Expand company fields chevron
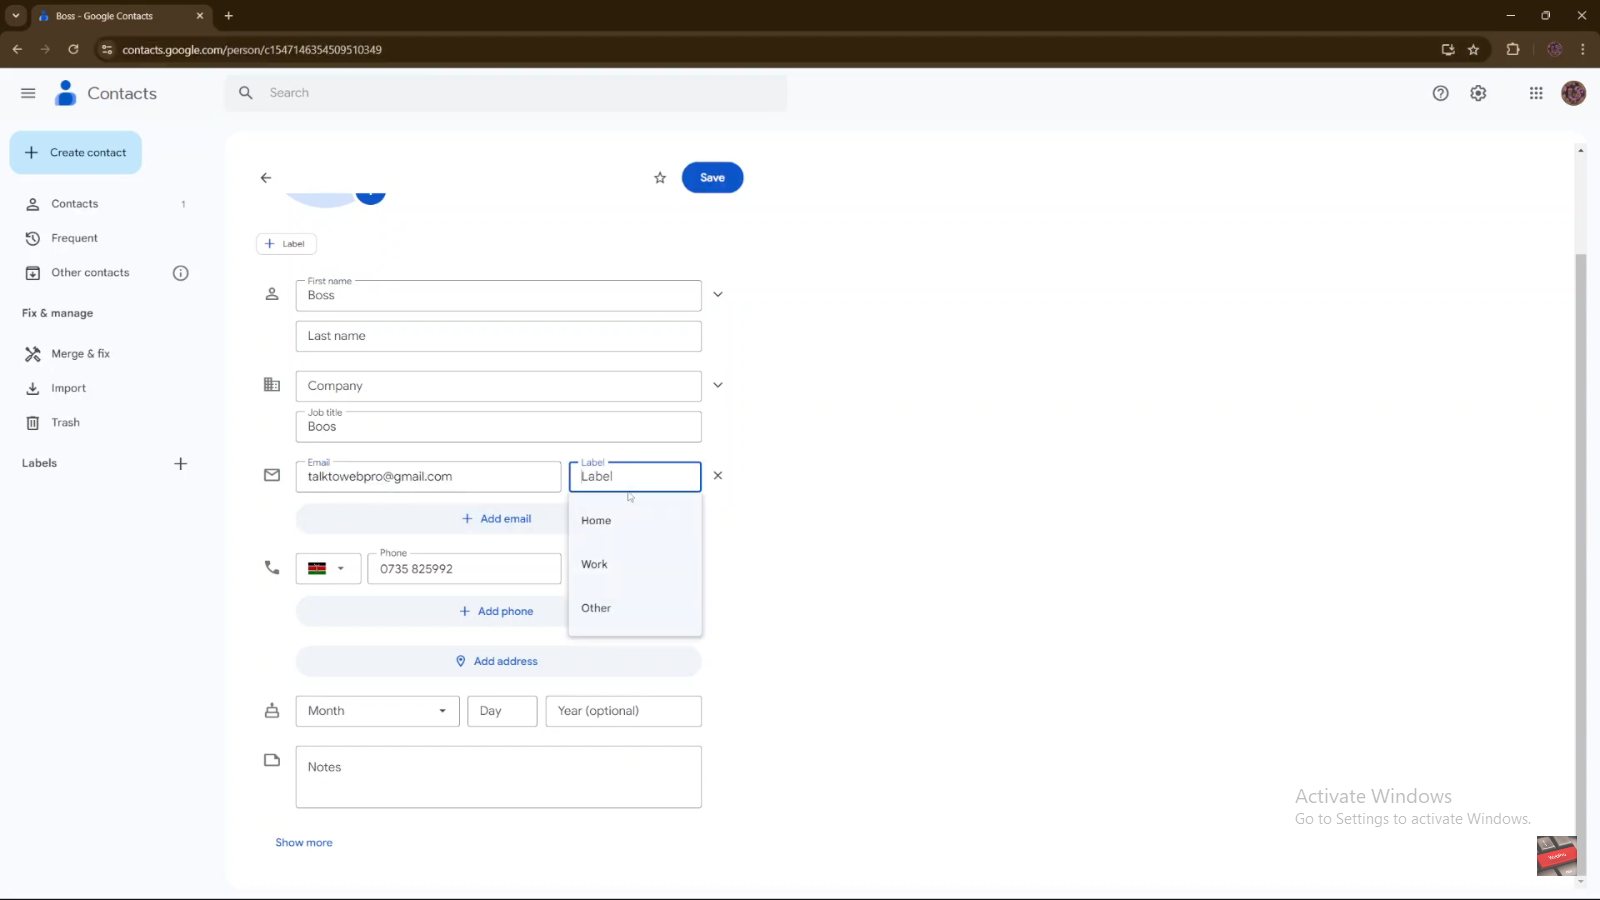1600x900 pixels. tap(717, 385)
